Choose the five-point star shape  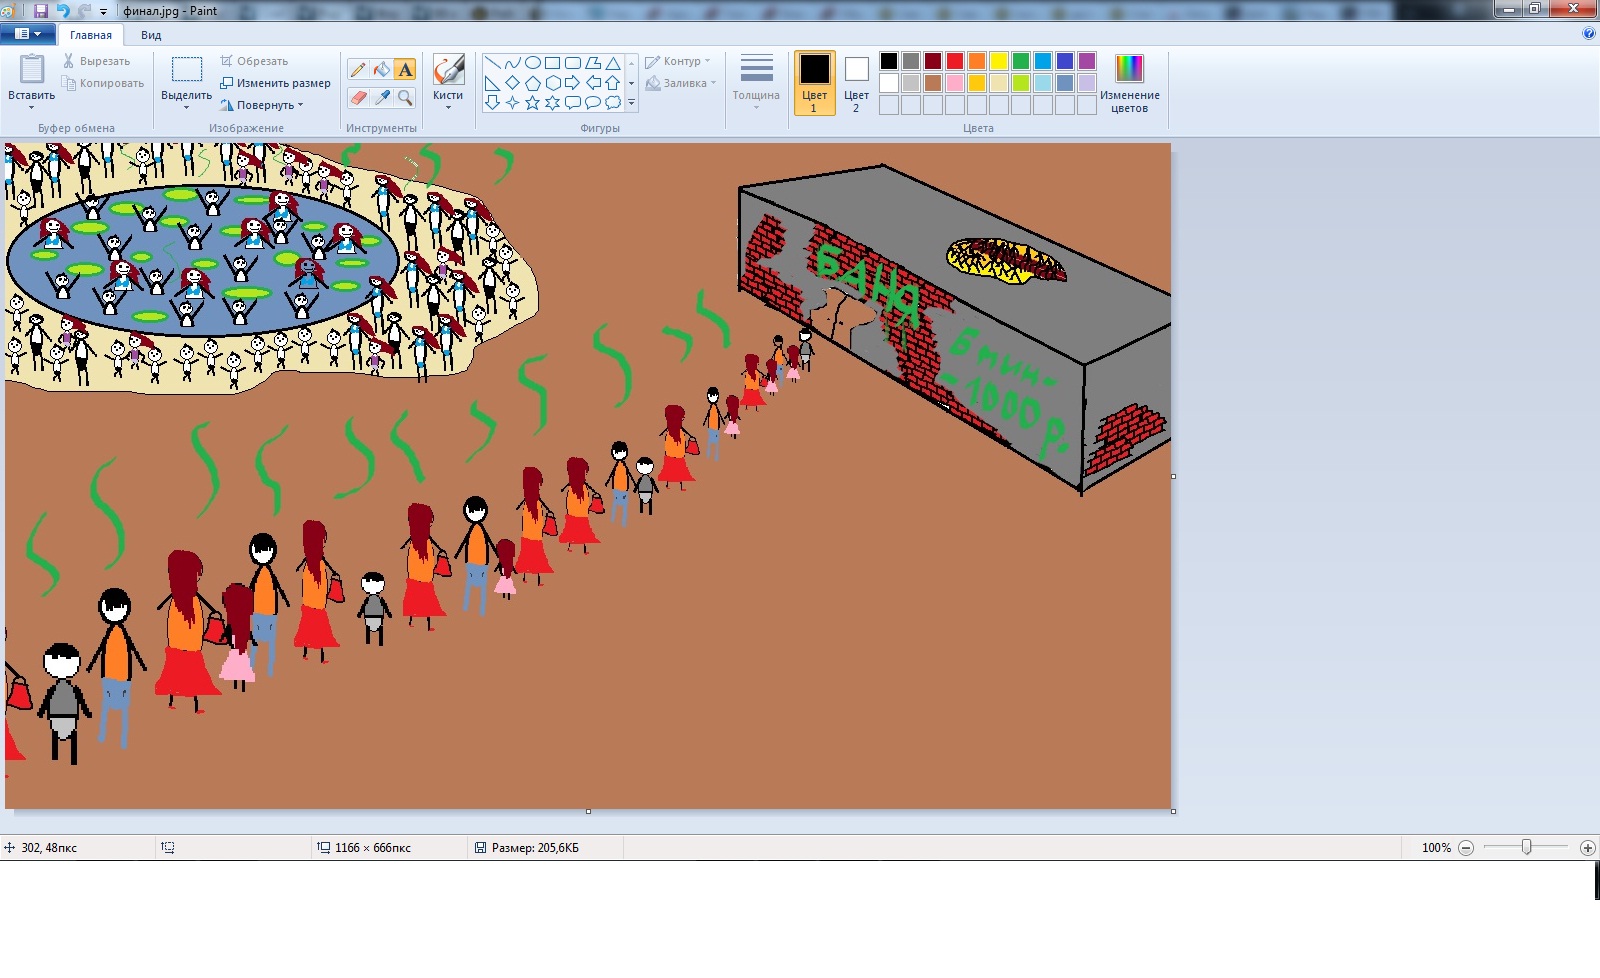(532, 103)
